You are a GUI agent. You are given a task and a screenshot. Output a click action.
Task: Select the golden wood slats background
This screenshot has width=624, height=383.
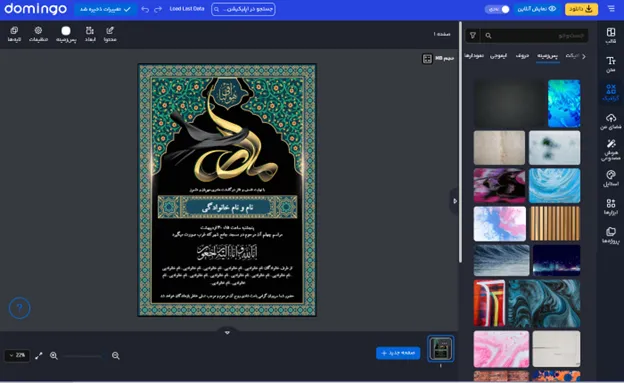555,224
